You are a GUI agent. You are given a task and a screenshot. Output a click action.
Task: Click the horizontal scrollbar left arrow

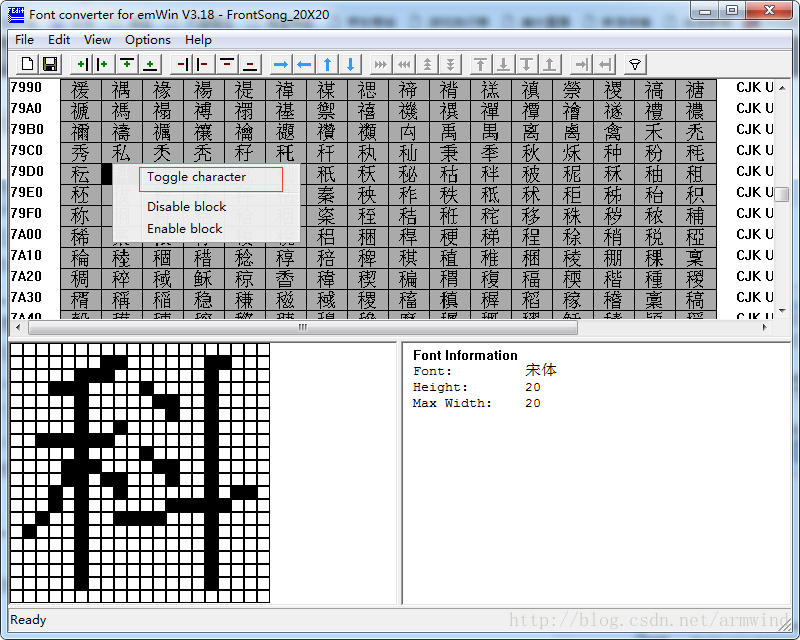[18, 327]
